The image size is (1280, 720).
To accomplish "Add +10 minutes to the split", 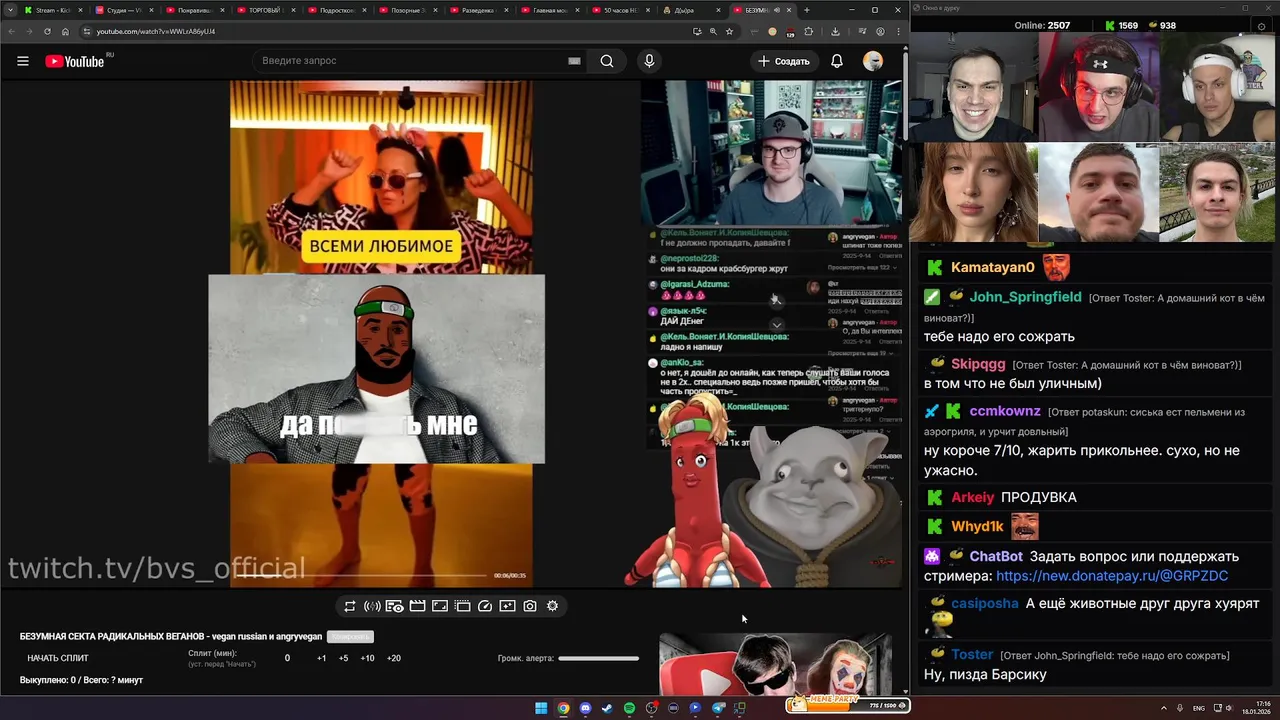I will (x=368, y=658).
